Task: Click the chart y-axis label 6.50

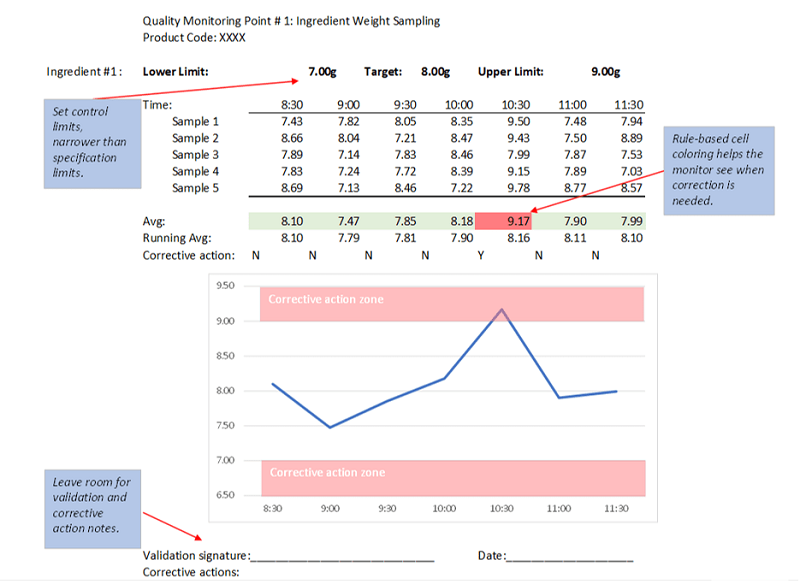Action: pyautogui.click(x=225, y=495)
